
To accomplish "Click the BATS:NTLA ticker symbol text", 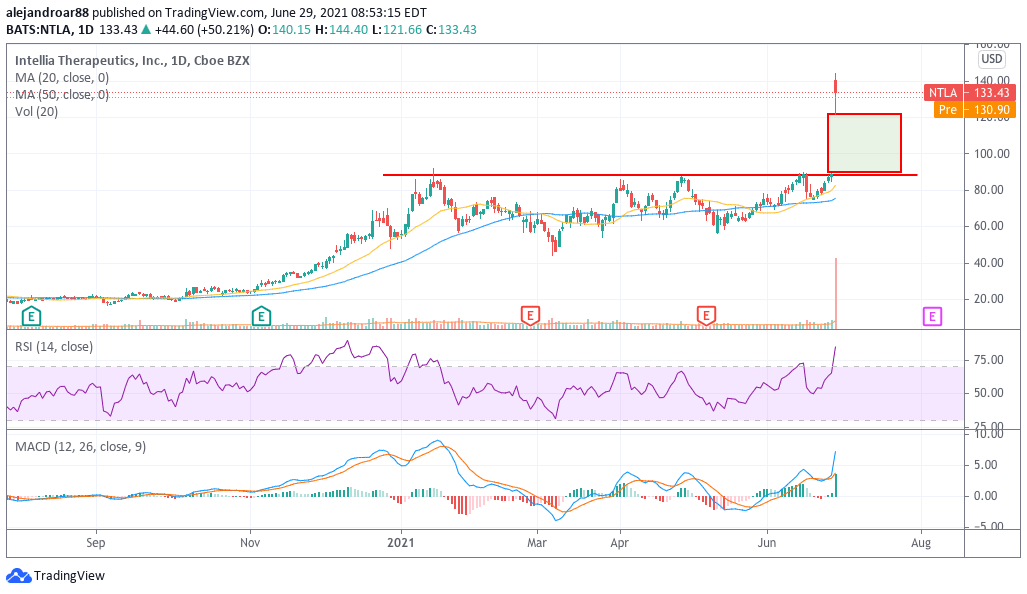I will click(x=39, y=29).
